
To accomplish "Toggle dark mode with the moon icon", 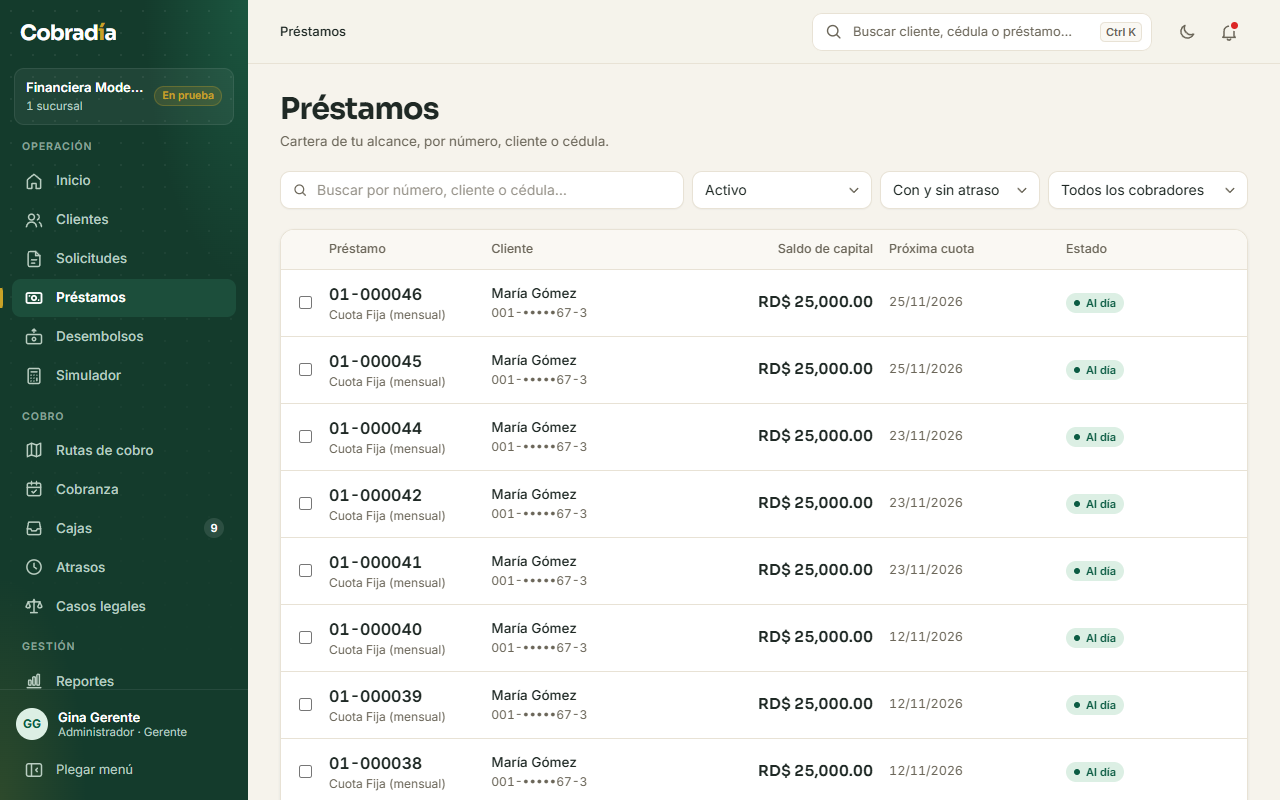I will tap(1187, 32).
